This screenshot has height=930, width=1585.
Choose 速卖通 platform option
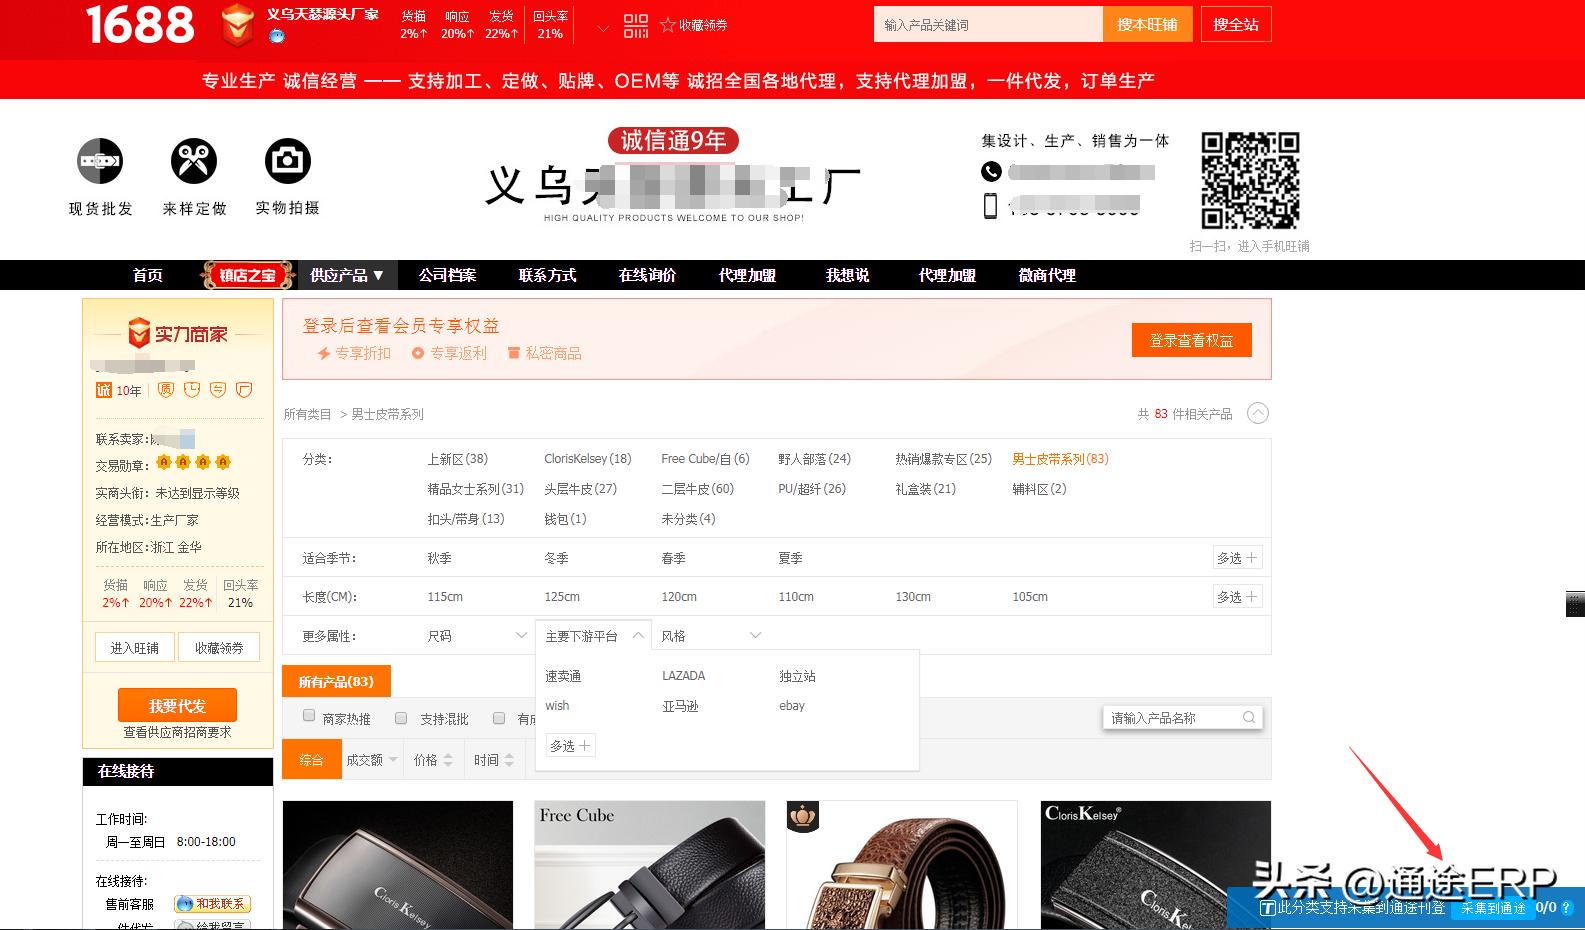pos(563,676)
